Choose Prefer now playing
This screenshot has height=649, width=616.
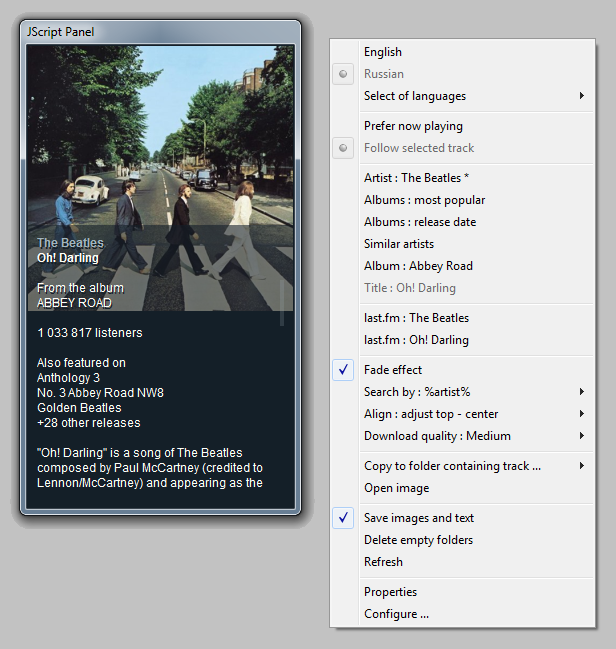pos(412,126)
